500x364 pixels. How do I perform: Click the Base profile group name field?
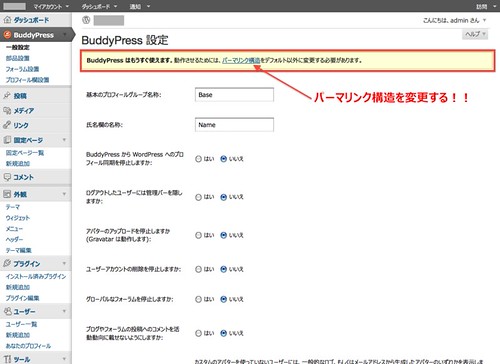point(234,95)
